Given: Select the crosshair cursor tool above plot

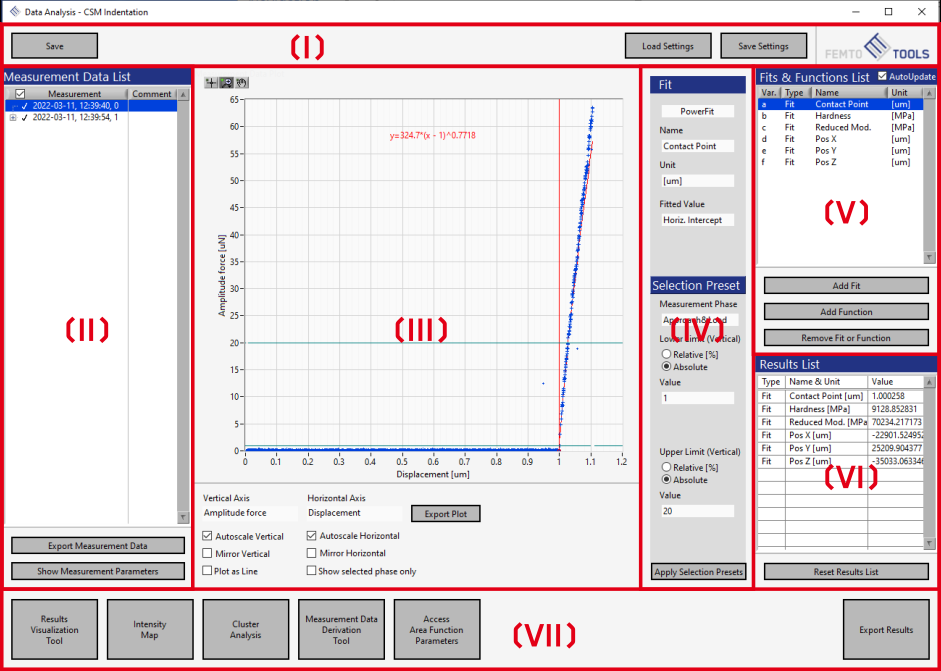Looking at the screenshot, I should [x=211, y=82].
